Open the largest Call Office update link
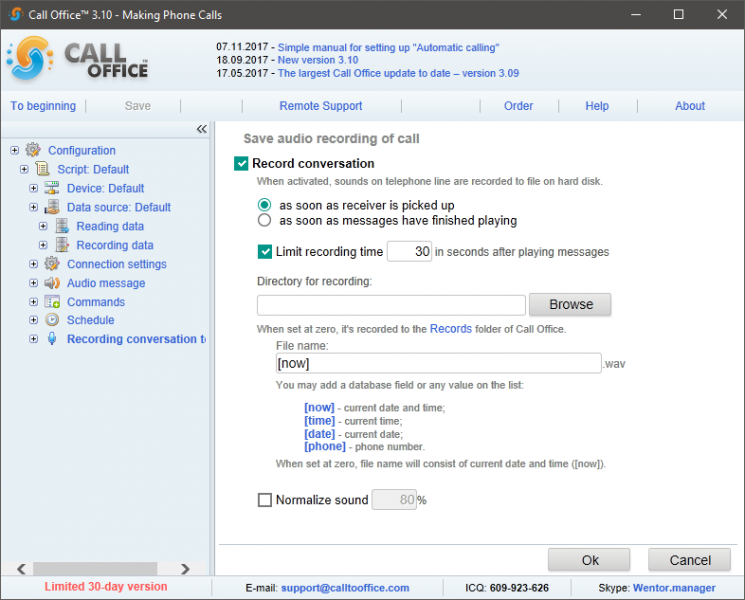 [398, 73]
